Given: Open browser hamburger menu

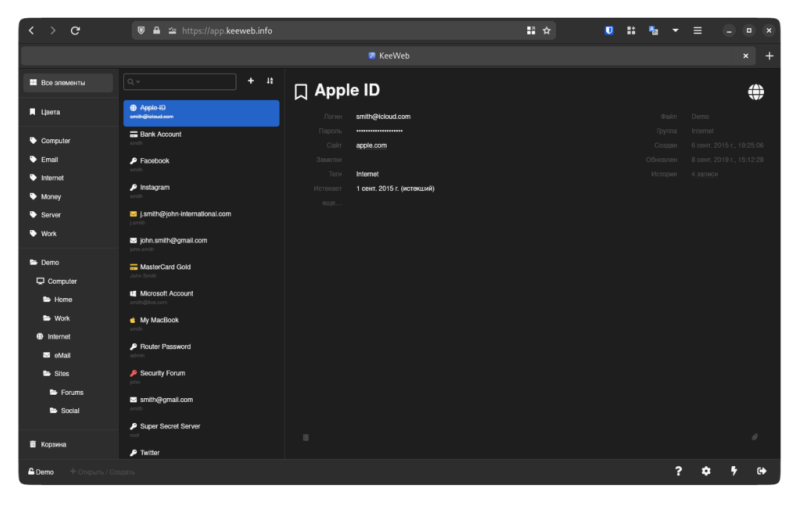Looking at the screenshot, I should [x=697, y=31].
